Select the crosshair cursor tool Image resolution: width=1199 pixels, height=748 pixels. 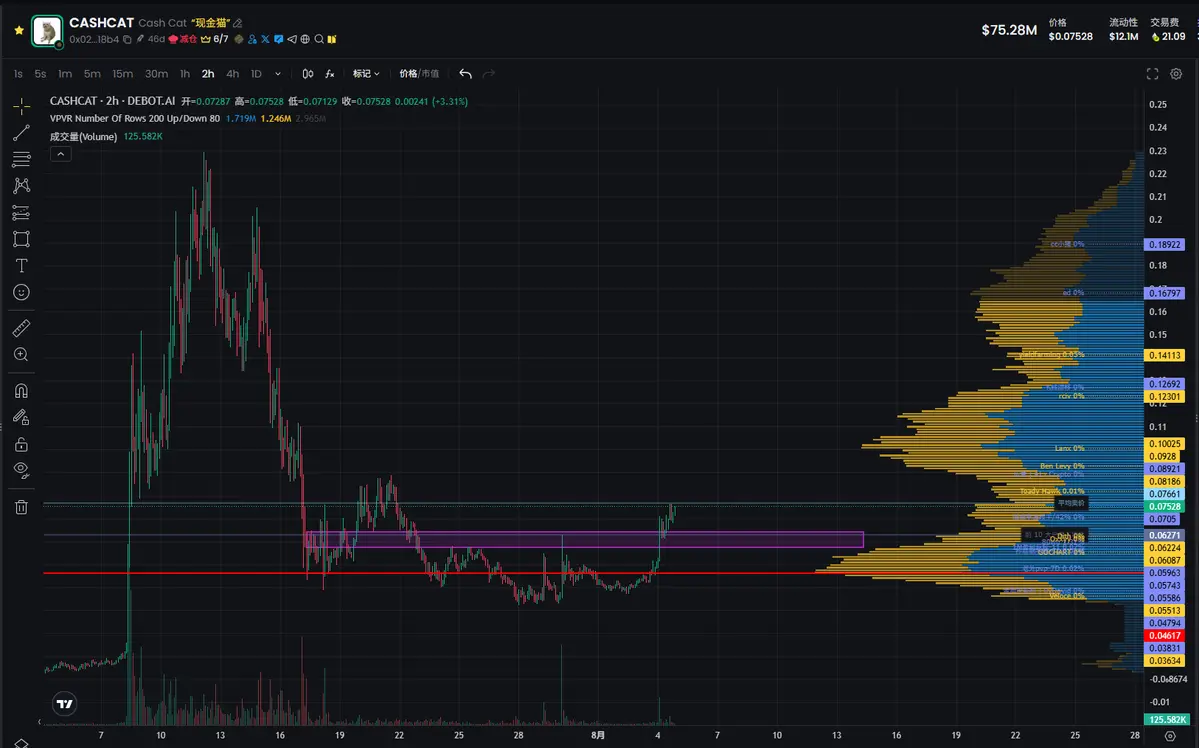pos(21,106)
